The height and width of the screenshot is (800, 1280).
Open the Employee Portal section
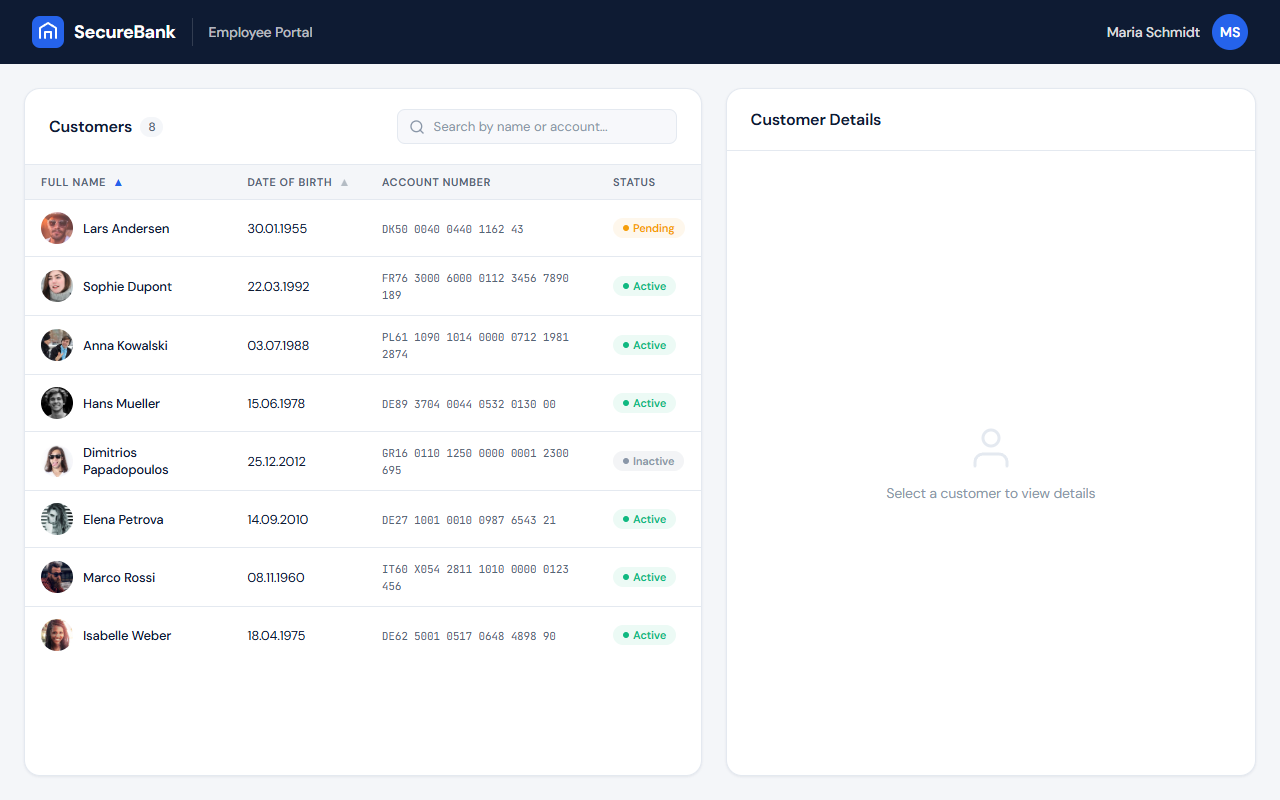259,32
